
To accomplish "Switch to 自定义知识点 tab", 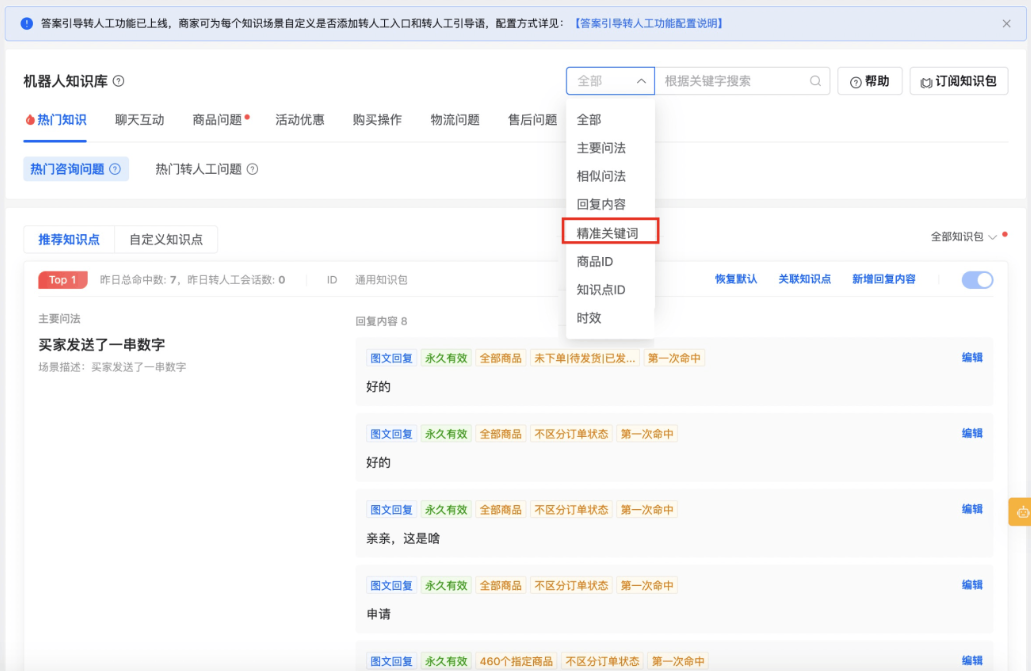I will click(x=166, y=239).
